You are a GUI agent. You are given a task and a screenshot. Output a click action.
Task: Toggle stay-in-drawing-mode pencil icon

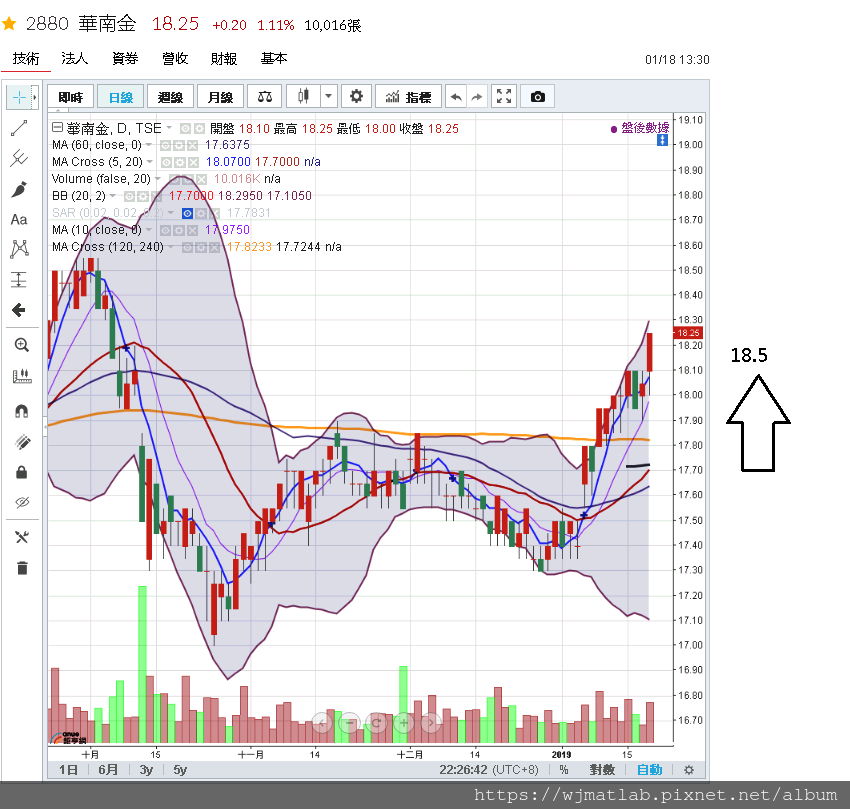tap(22, 442)
